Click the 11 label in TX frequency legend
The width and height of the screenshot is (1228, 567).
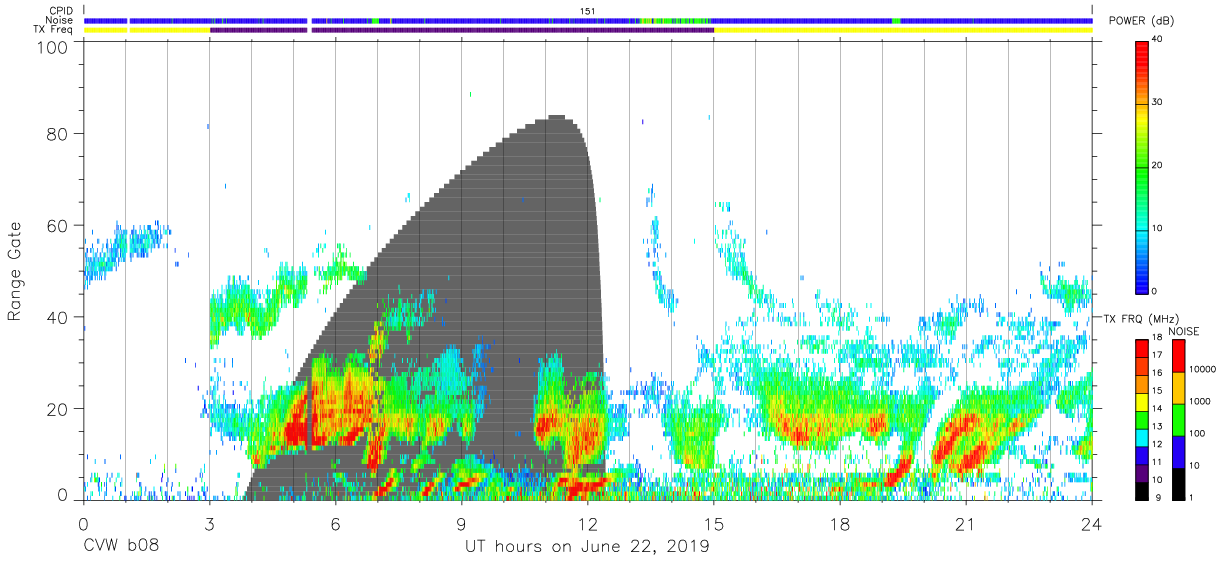[x=1157, y=463]
